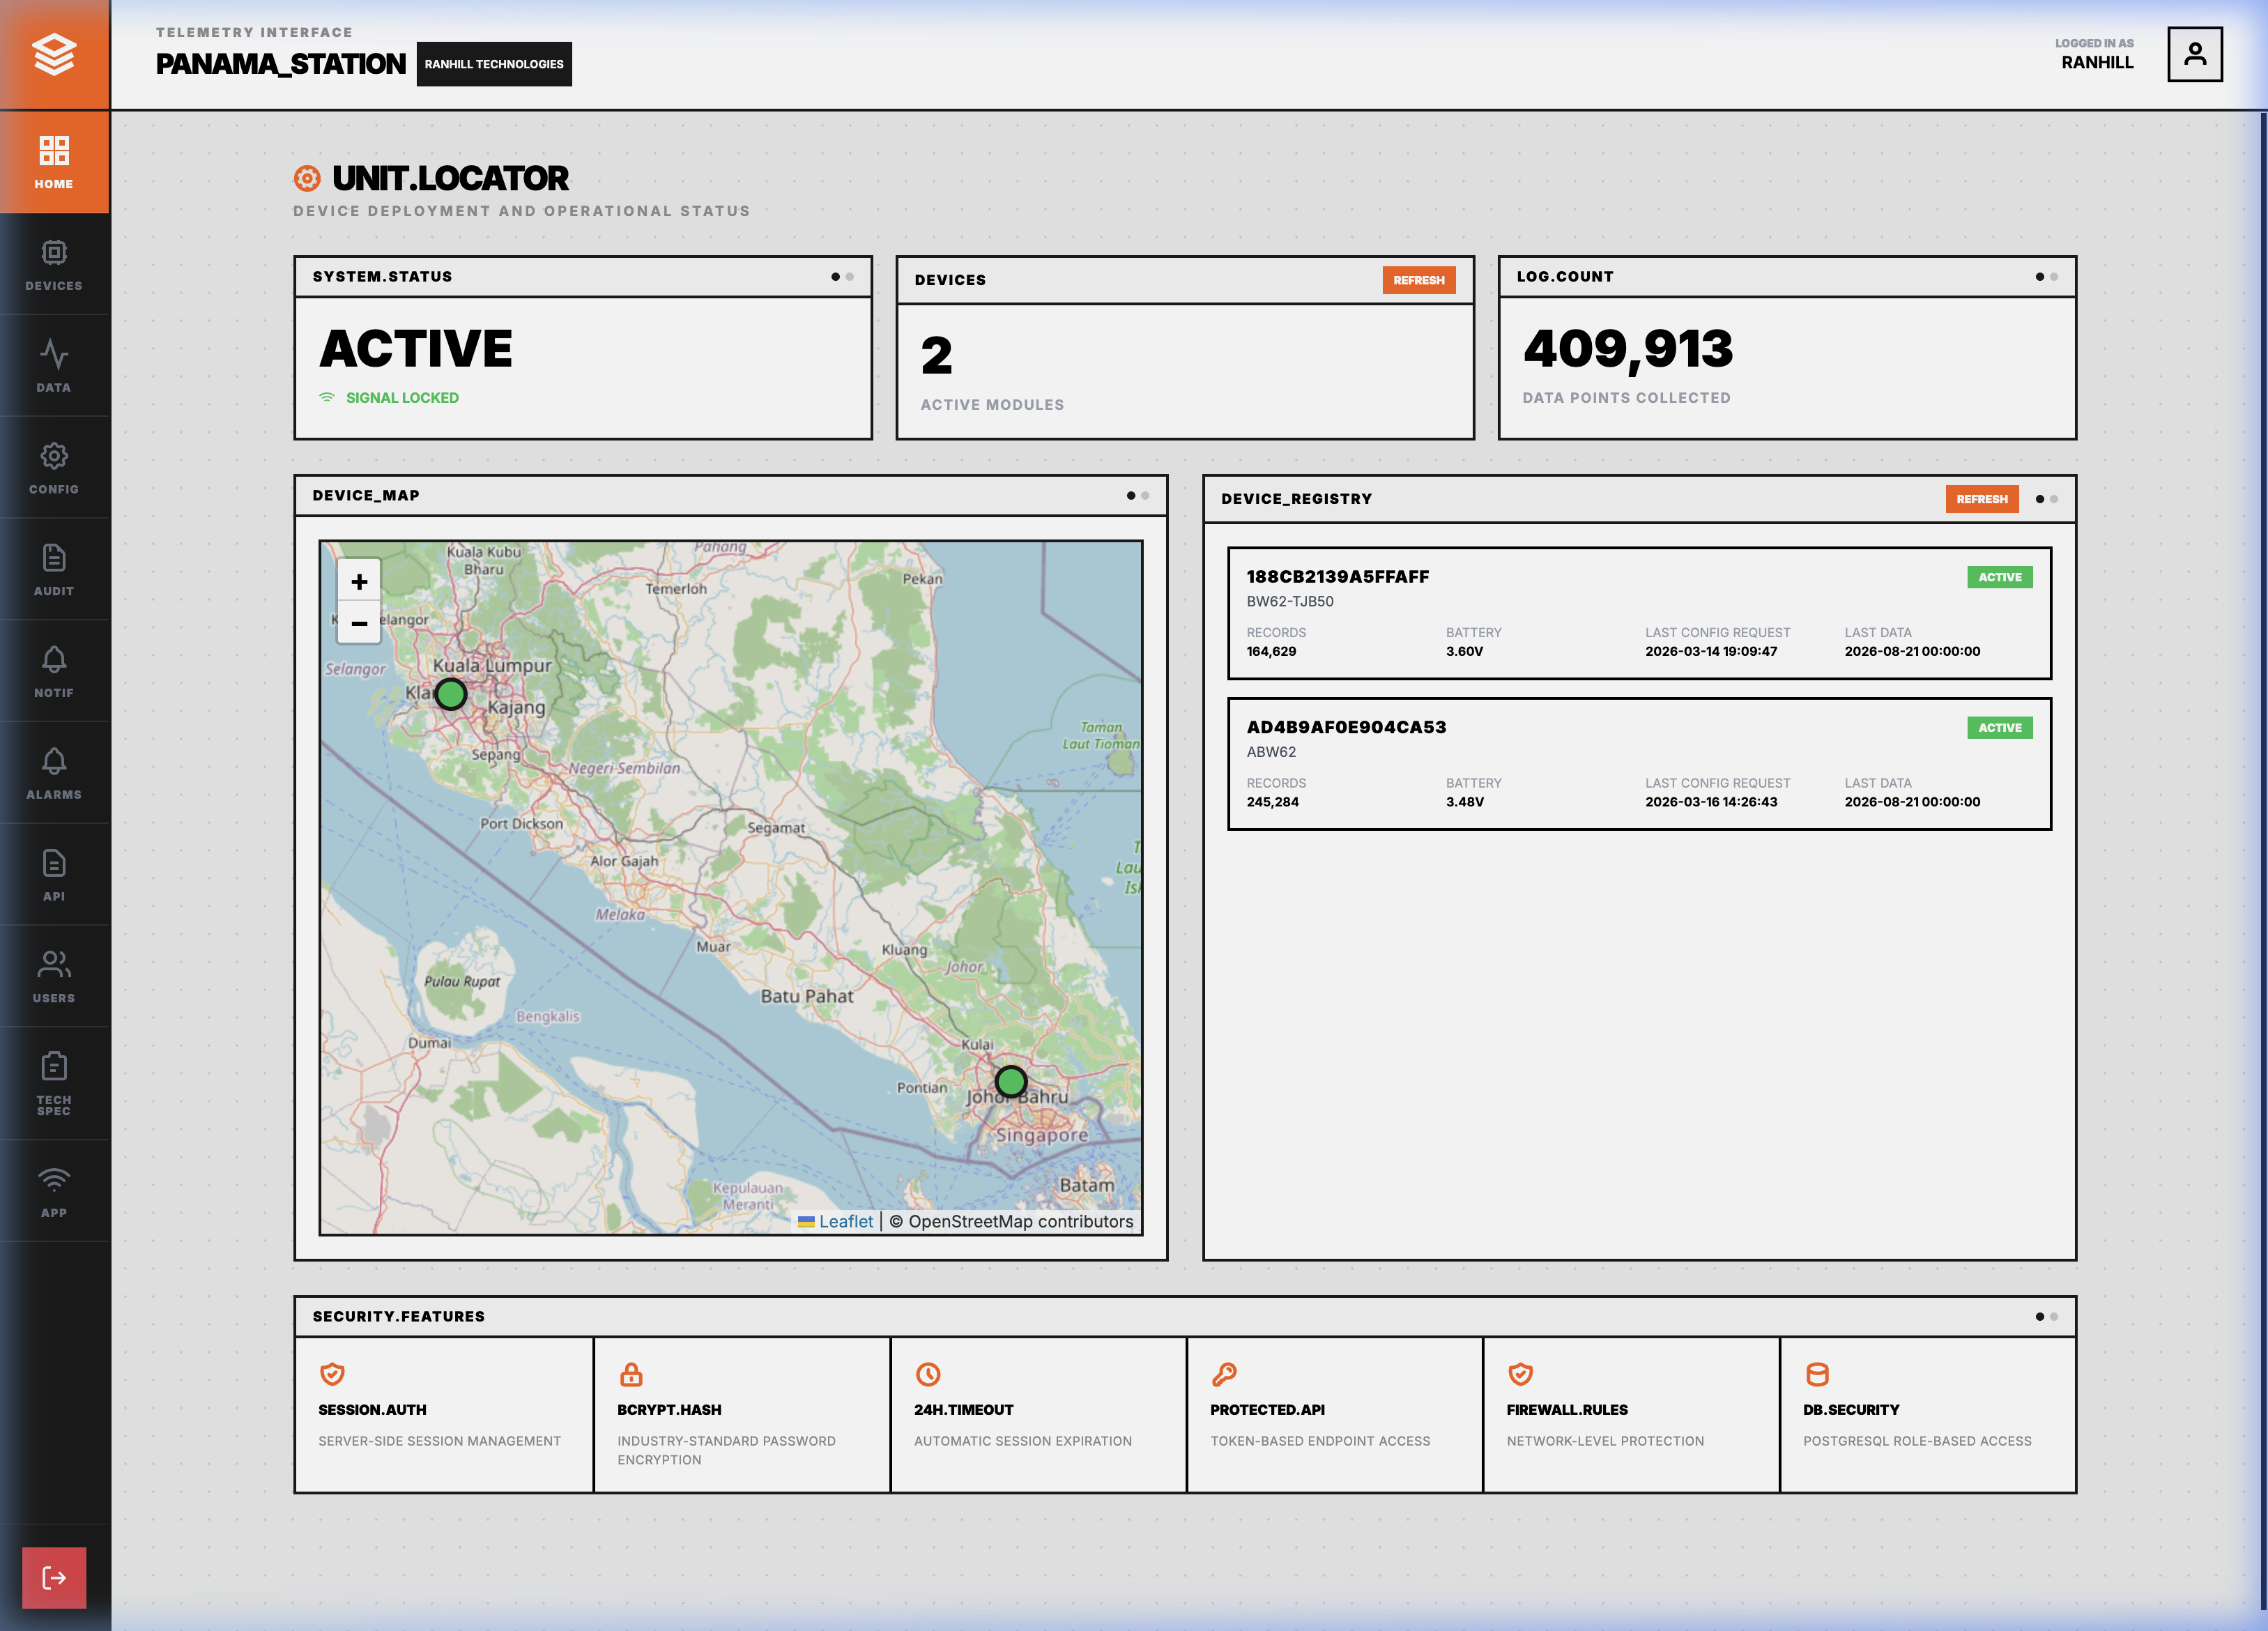
Task: Click the DB.Security database icon
Action: coord(1817,1374)
